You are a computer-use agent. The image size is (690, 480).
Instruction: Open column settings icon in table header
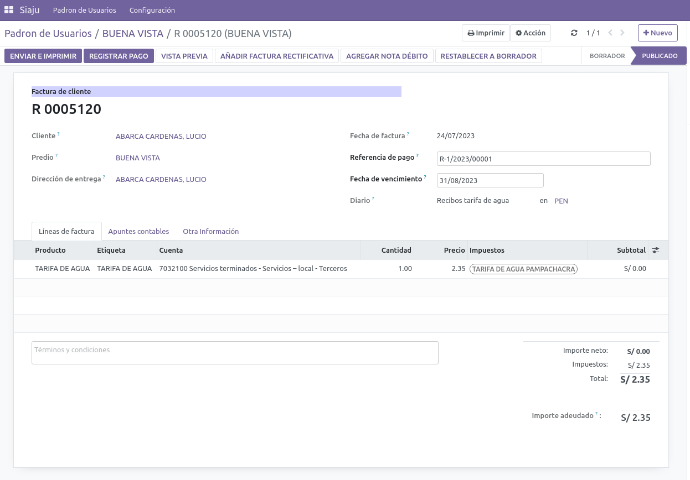656,250
